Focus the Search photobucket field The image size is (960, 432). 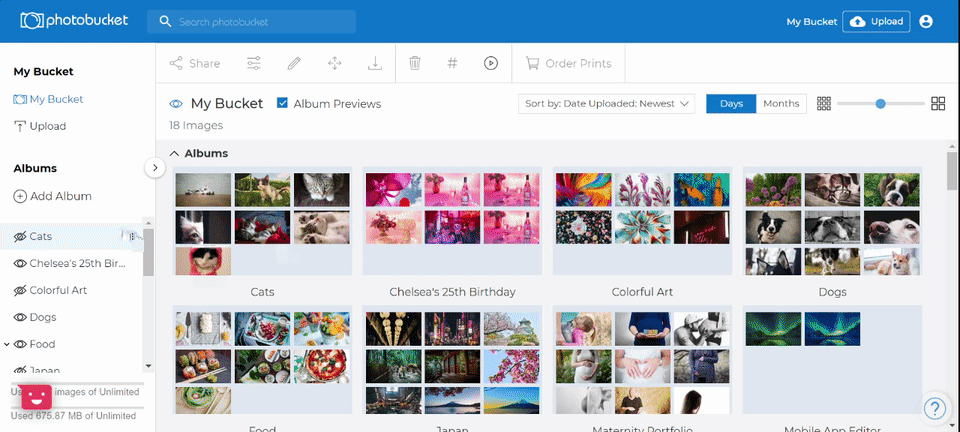click(251, 21)
